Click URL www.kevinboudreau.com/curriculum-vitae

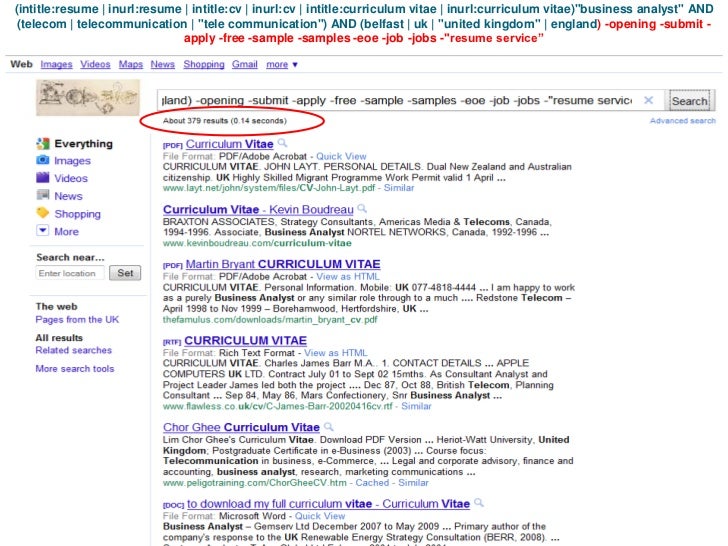(257, 243)
